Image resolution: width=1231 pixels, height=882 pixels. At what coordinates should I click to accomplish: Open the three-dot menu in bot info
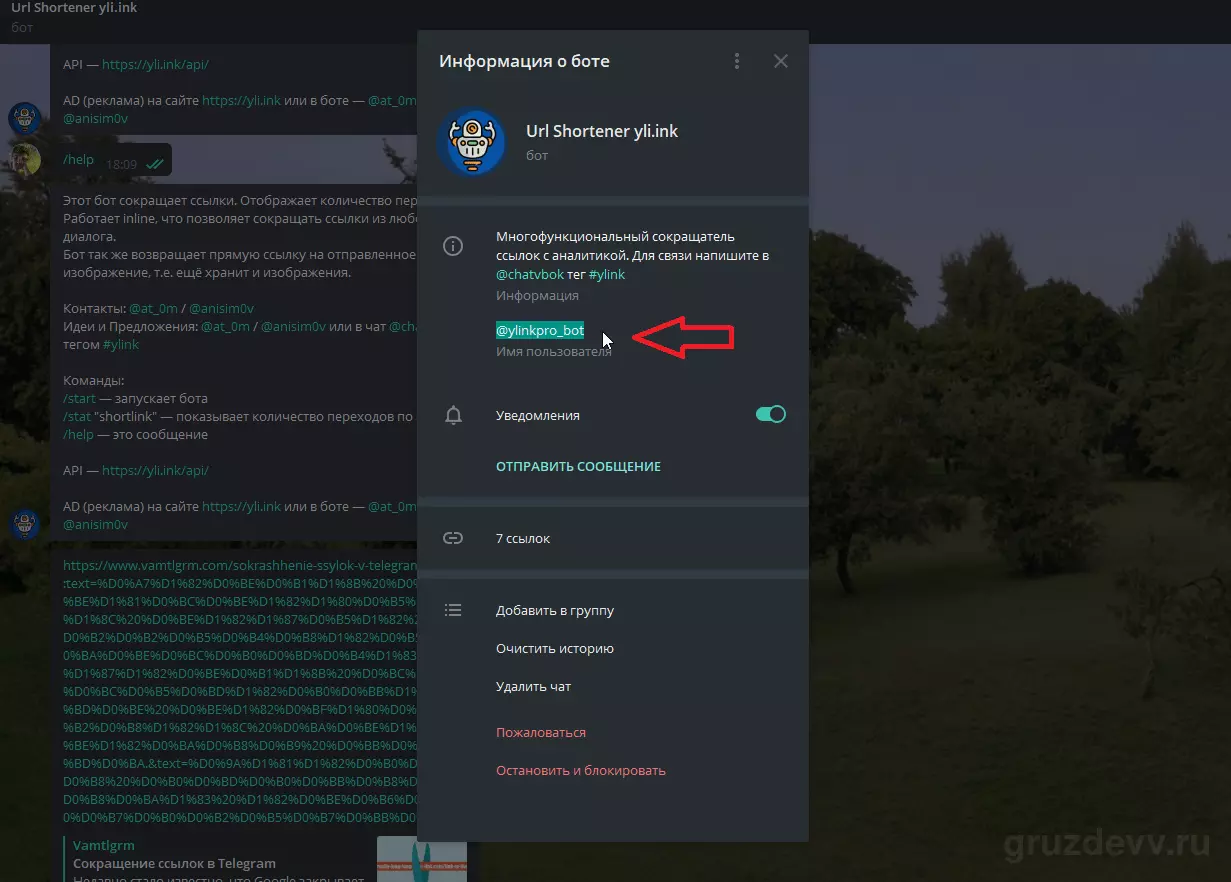pos(737,61)
